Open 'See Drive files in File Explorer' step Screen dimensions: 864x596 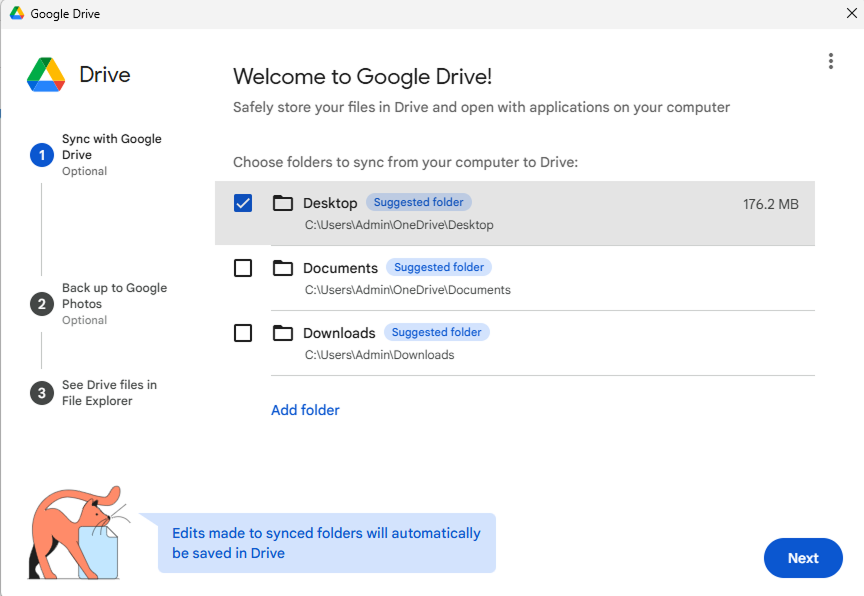(x=109, y=393)
